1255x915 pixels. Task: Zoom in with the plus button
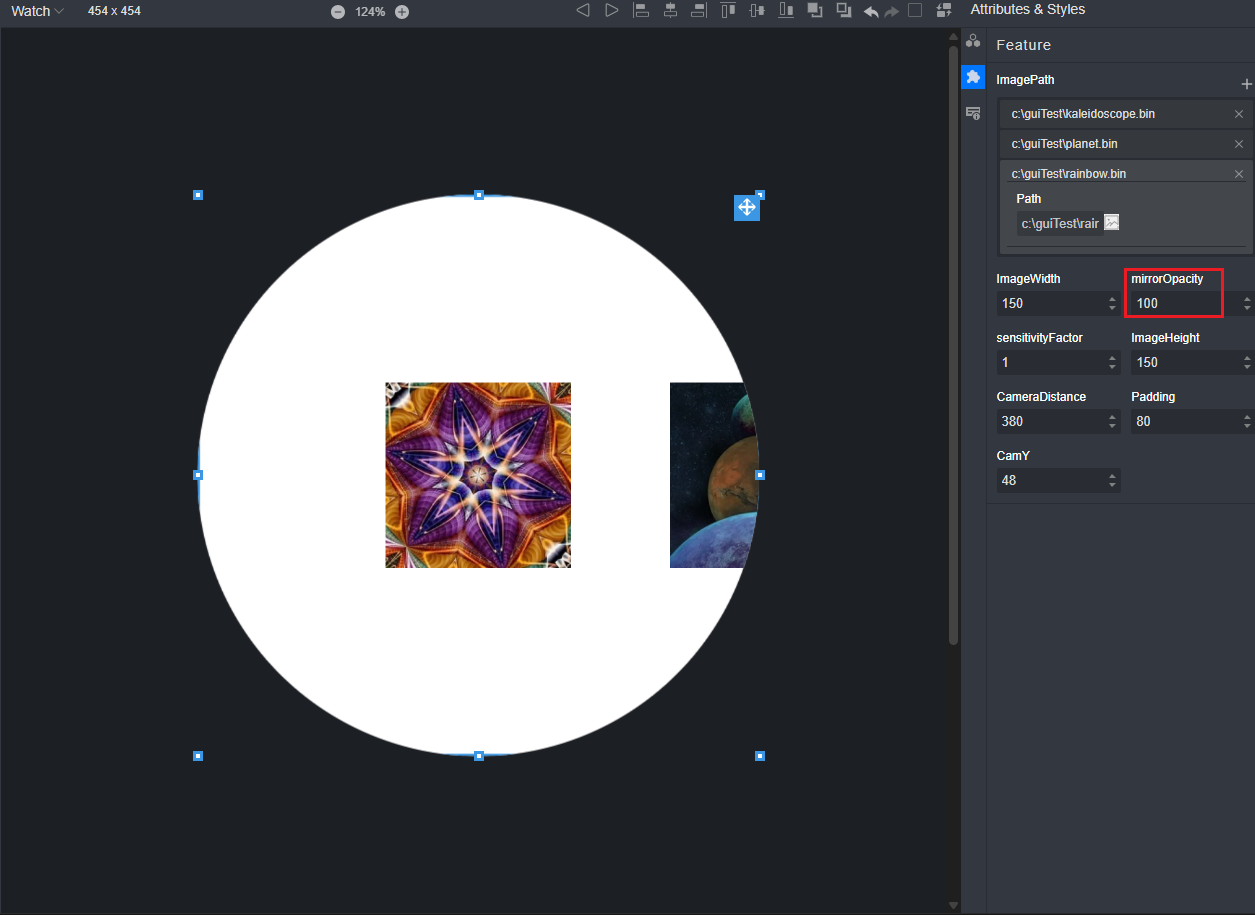[x=402, y=12]
